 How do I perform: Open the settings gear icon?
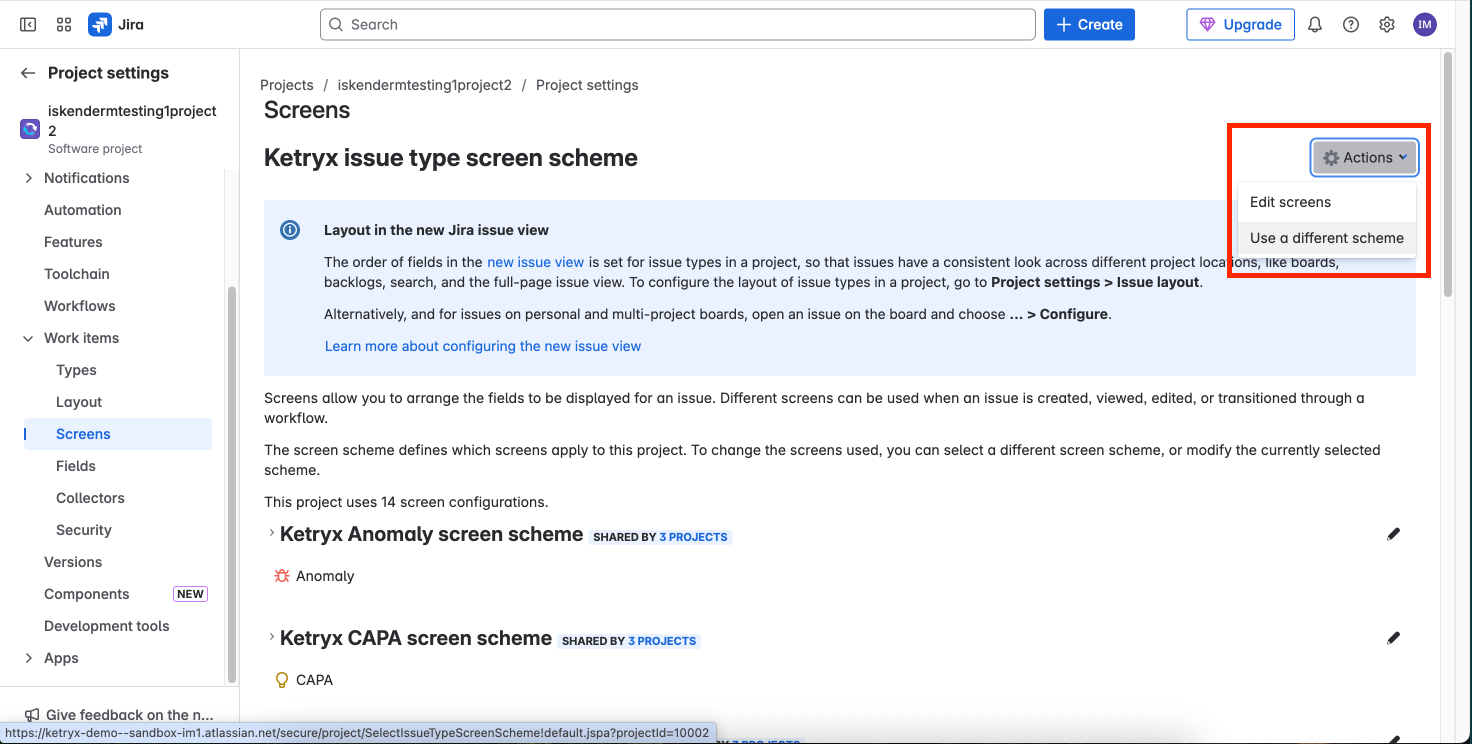(x=1387, y=24)
